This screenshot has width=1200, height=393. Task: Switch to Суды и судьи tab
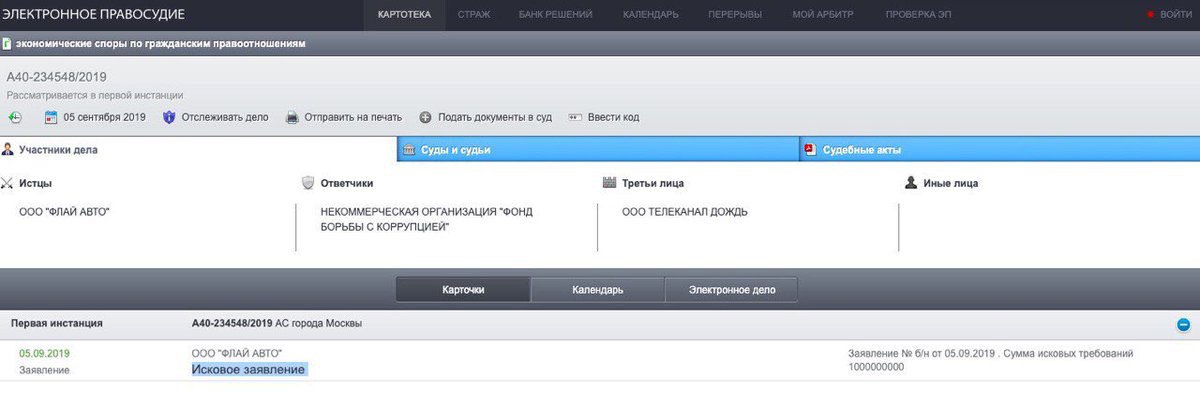[598, 150]
